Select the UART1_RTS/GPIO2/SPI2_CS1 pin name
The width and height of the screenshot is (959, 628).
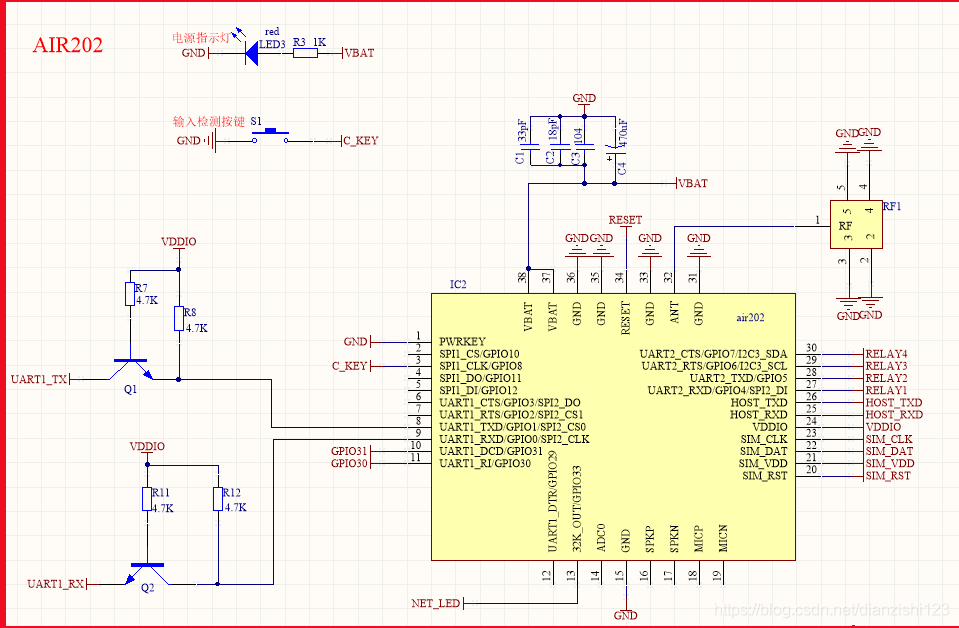click(511, 415)
